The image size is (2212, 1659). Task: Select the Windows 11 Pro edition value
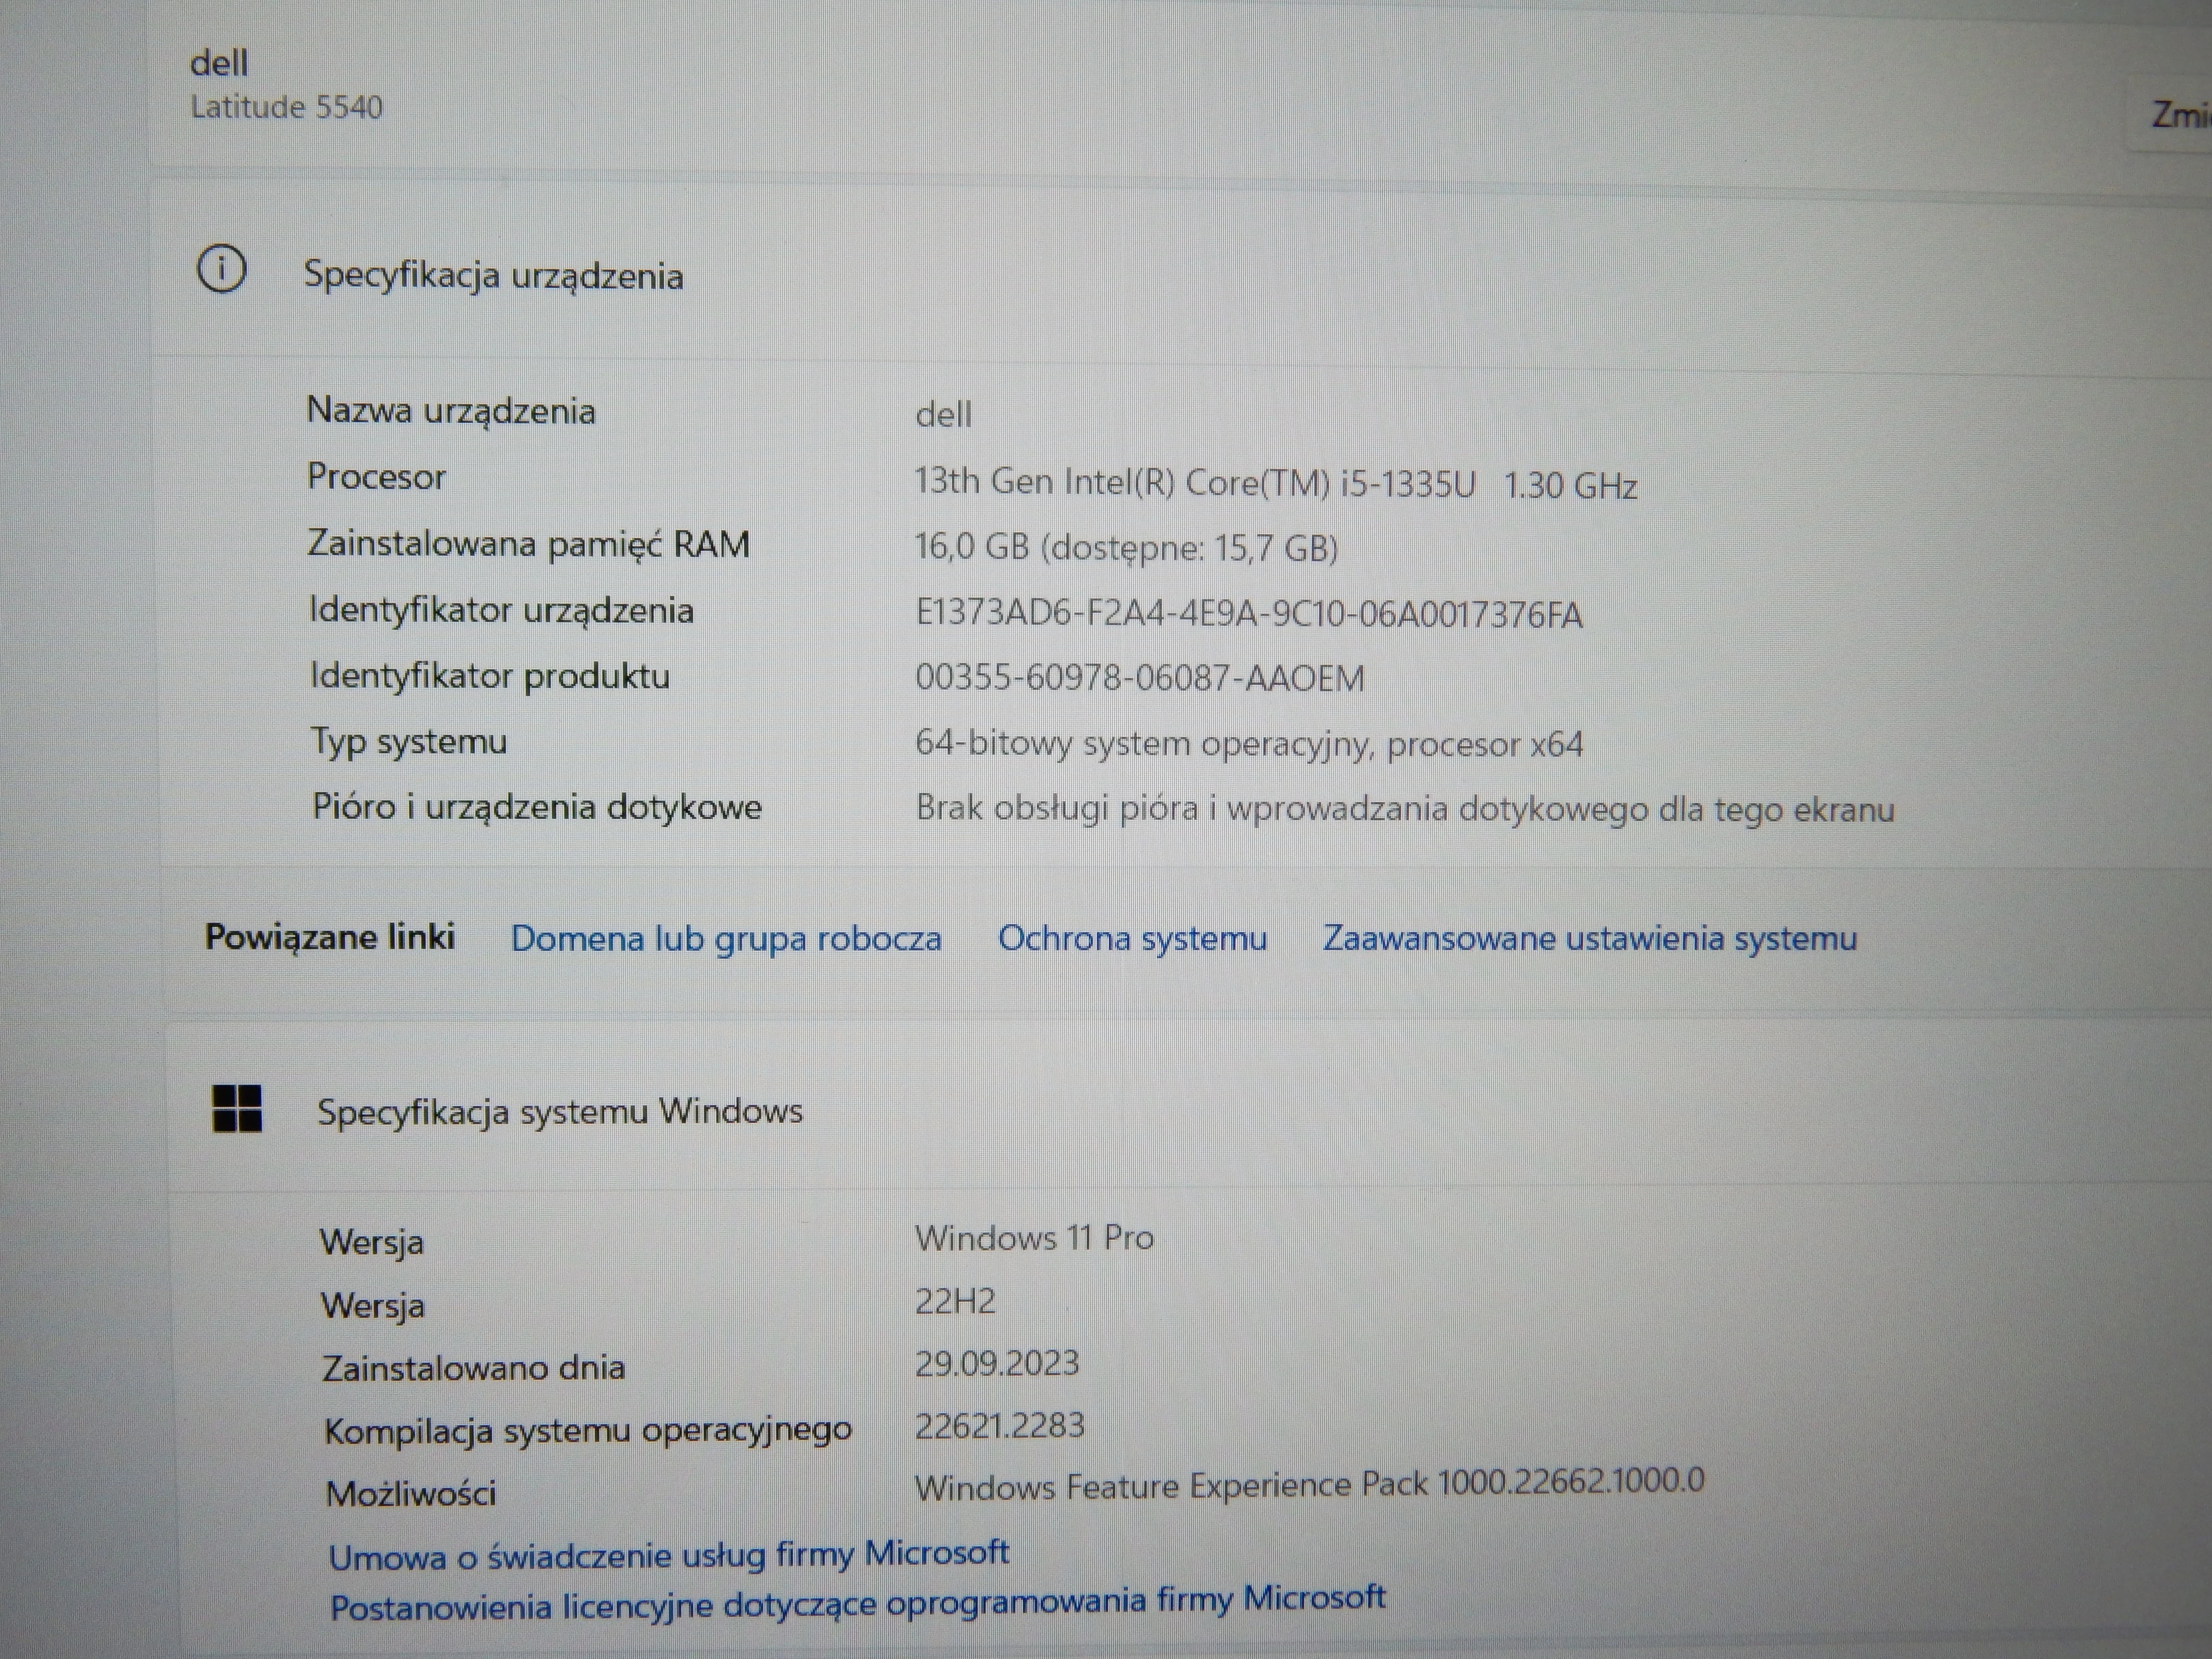(x=1034, y=1238)
